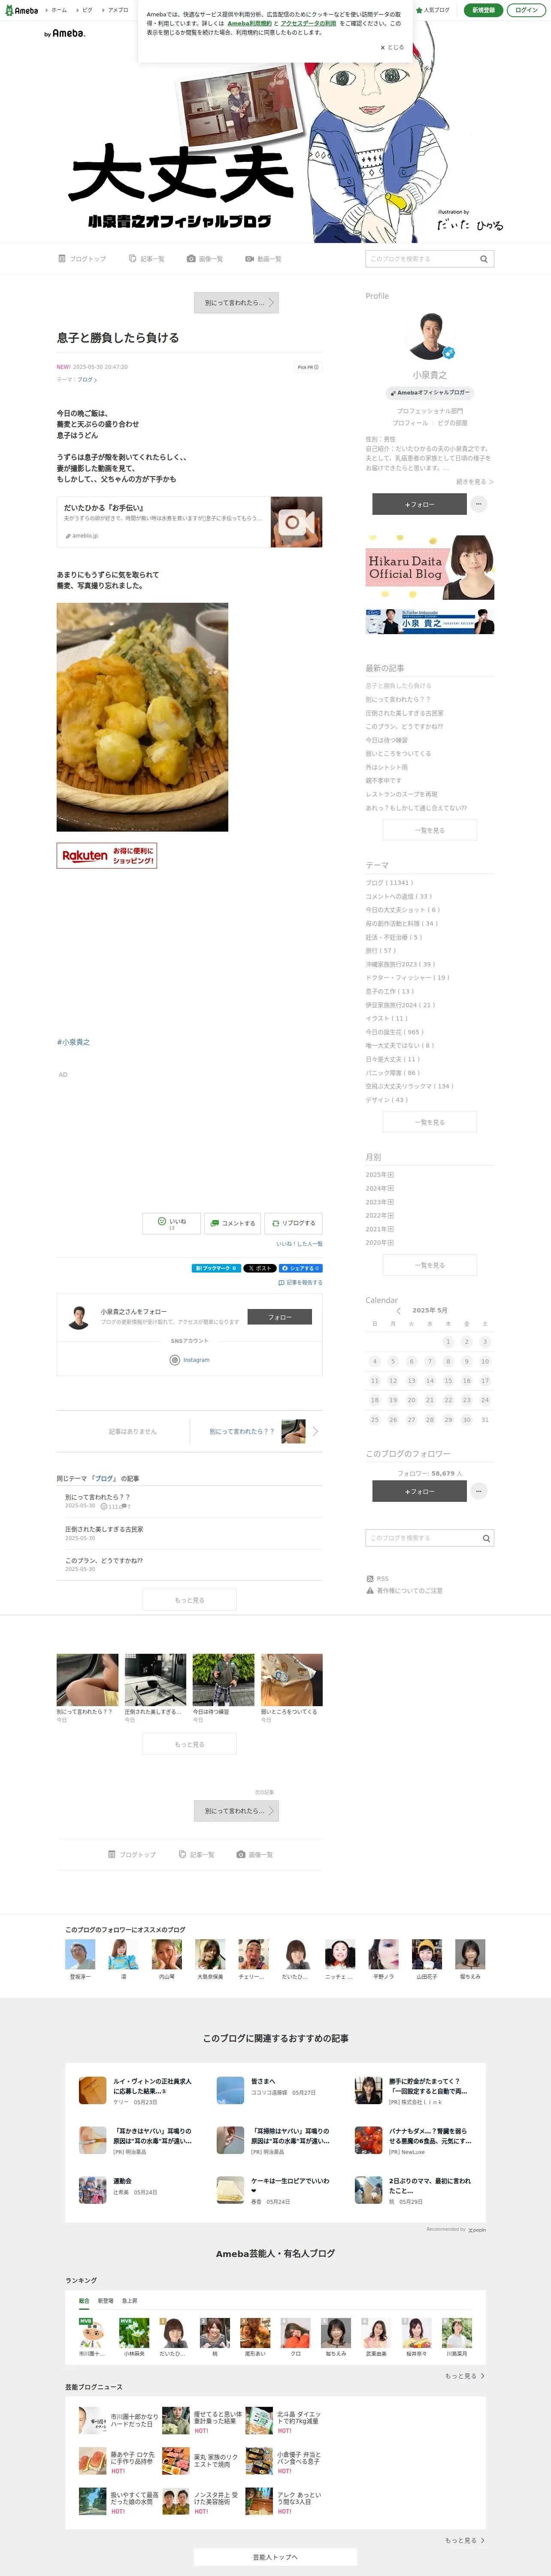The height and width of the screenshot is (2576, 551).
Task: Open Hikaru Daita Official Blog banner
Action: point(430,567)
